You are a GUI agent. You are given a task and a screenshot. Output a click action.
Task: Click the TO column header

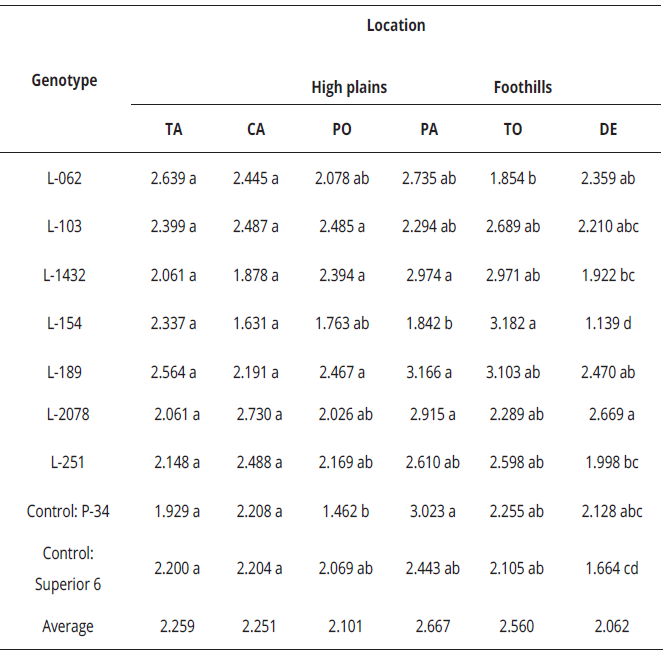(x=513, y=129)
